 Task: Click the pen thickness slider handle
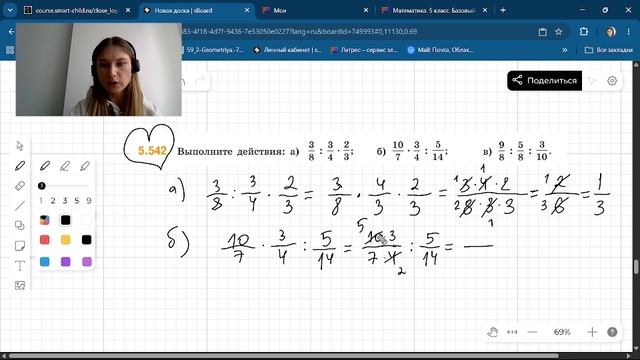(x=41, y=186)
